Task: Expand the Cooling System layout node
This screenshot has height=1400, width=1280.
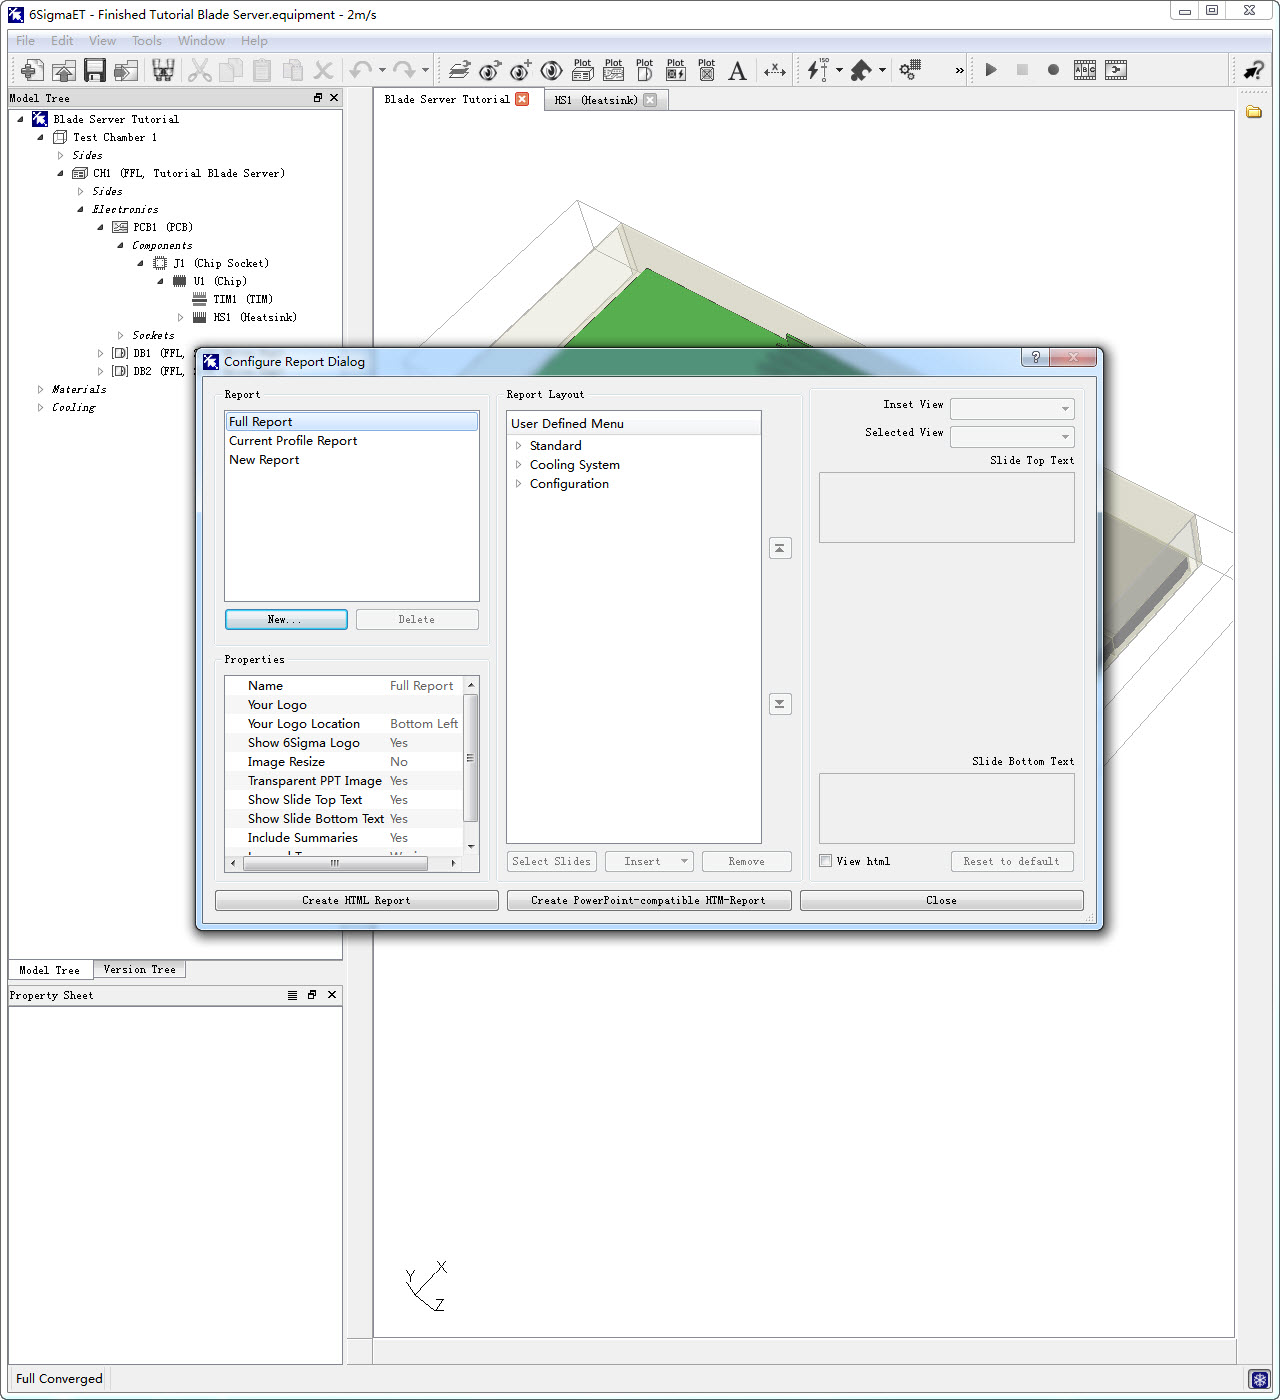Action: (518, 465)
